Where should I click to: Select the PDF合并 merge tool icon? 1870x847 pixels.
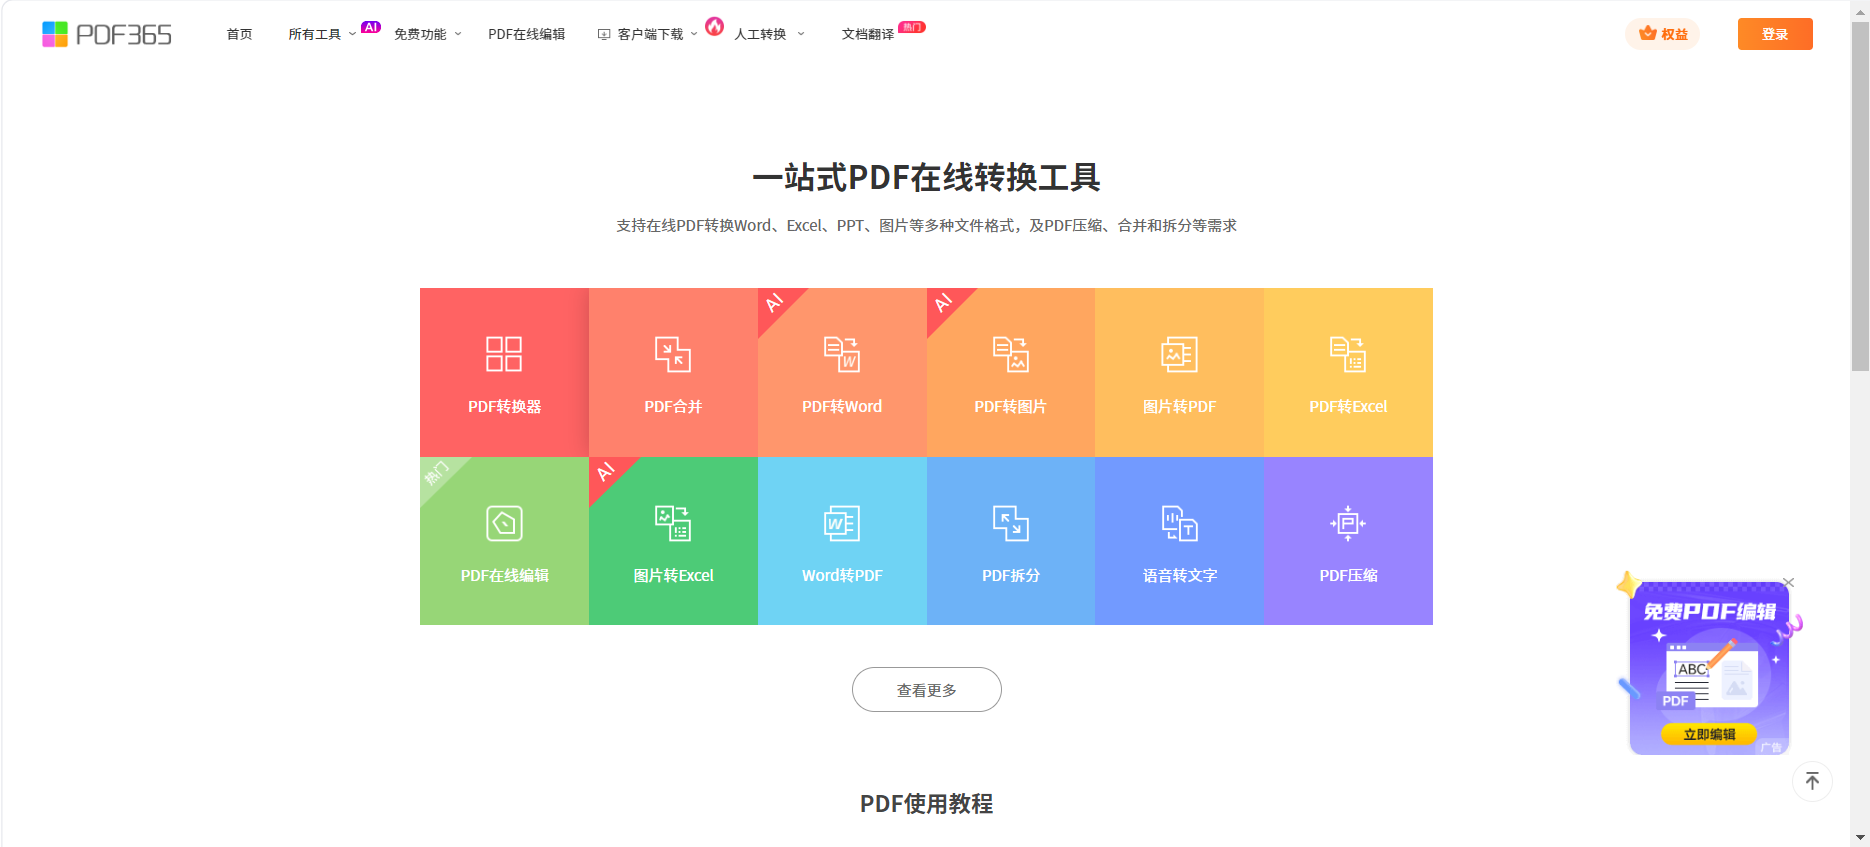(673, 354)
